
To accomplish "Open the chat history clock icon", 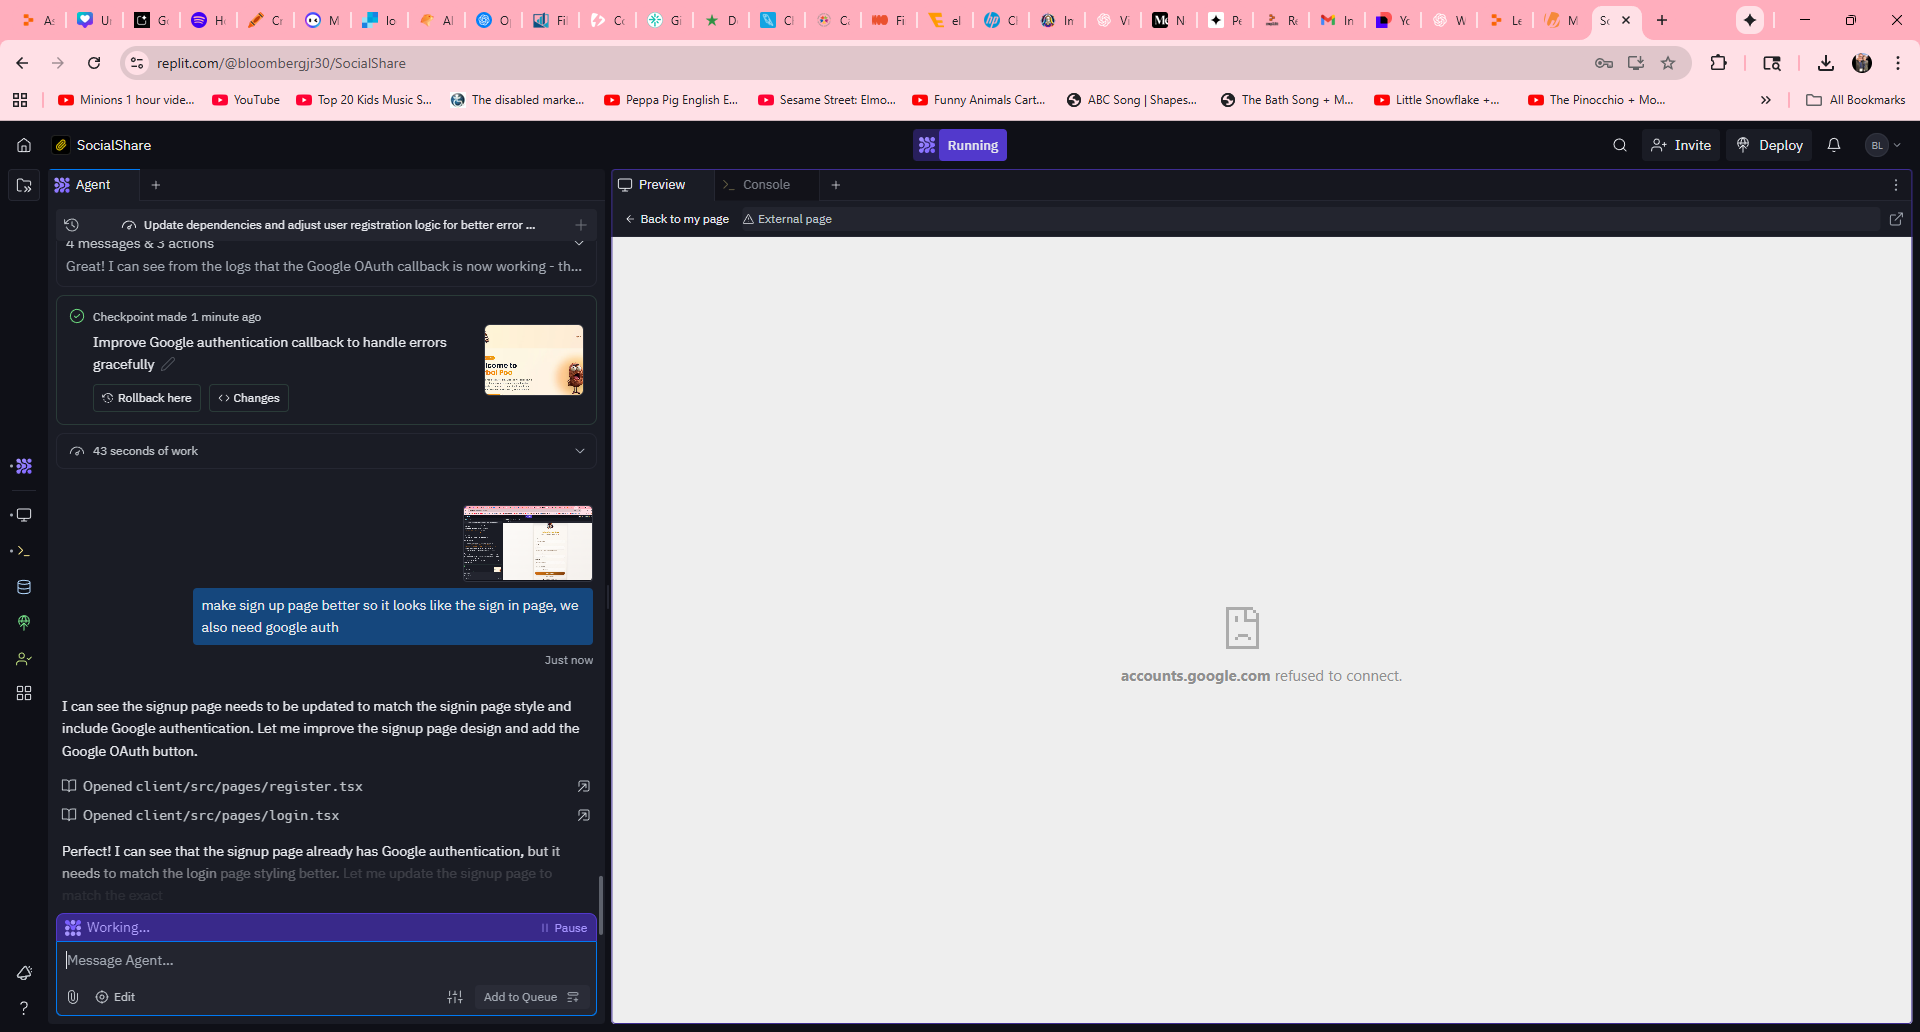I will (x=71, y=225).
